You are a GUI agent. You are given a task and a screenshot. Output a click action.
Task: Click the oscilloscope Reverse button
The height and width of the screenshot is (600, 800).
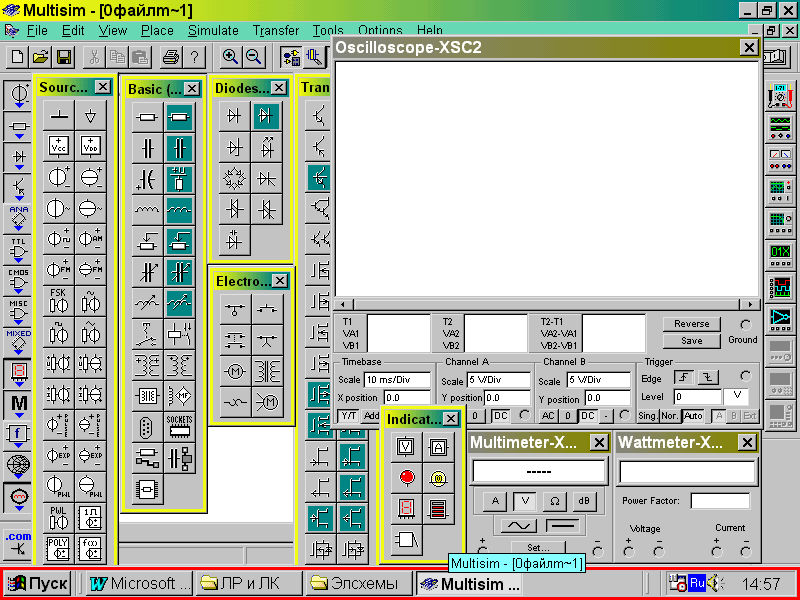coord(691,324)
